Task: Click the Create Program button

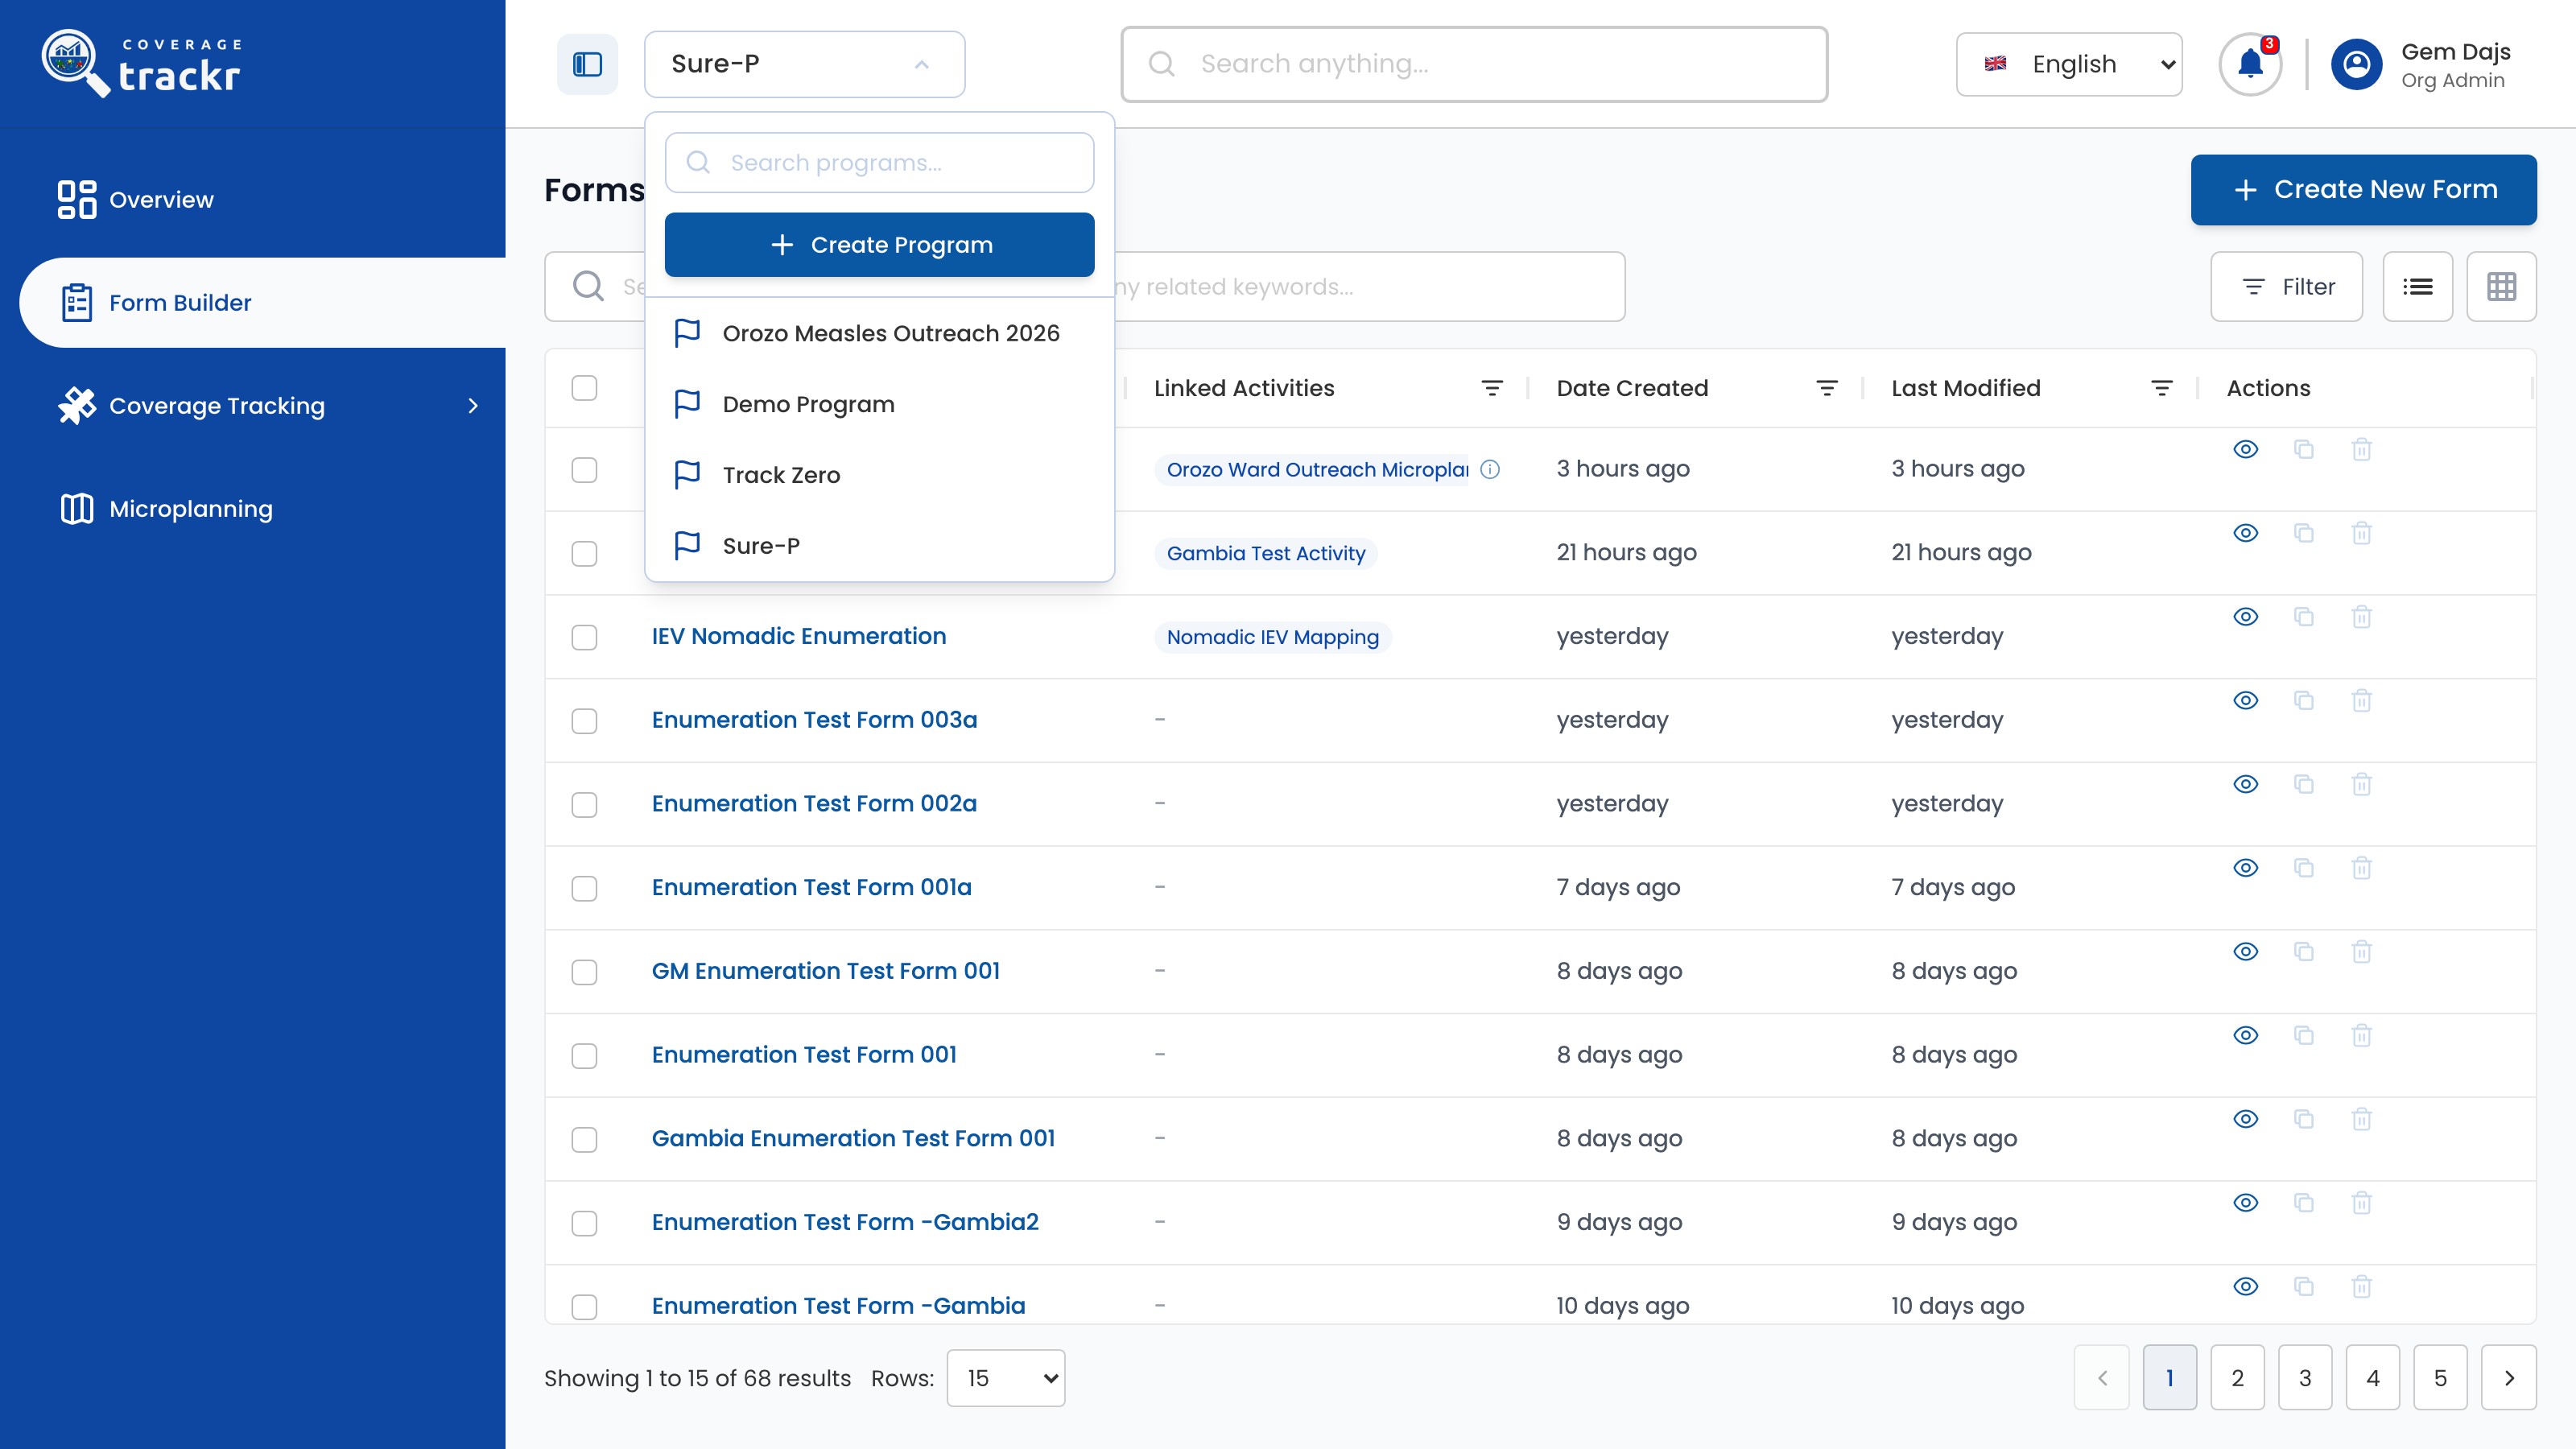Action: pos(879,244)
